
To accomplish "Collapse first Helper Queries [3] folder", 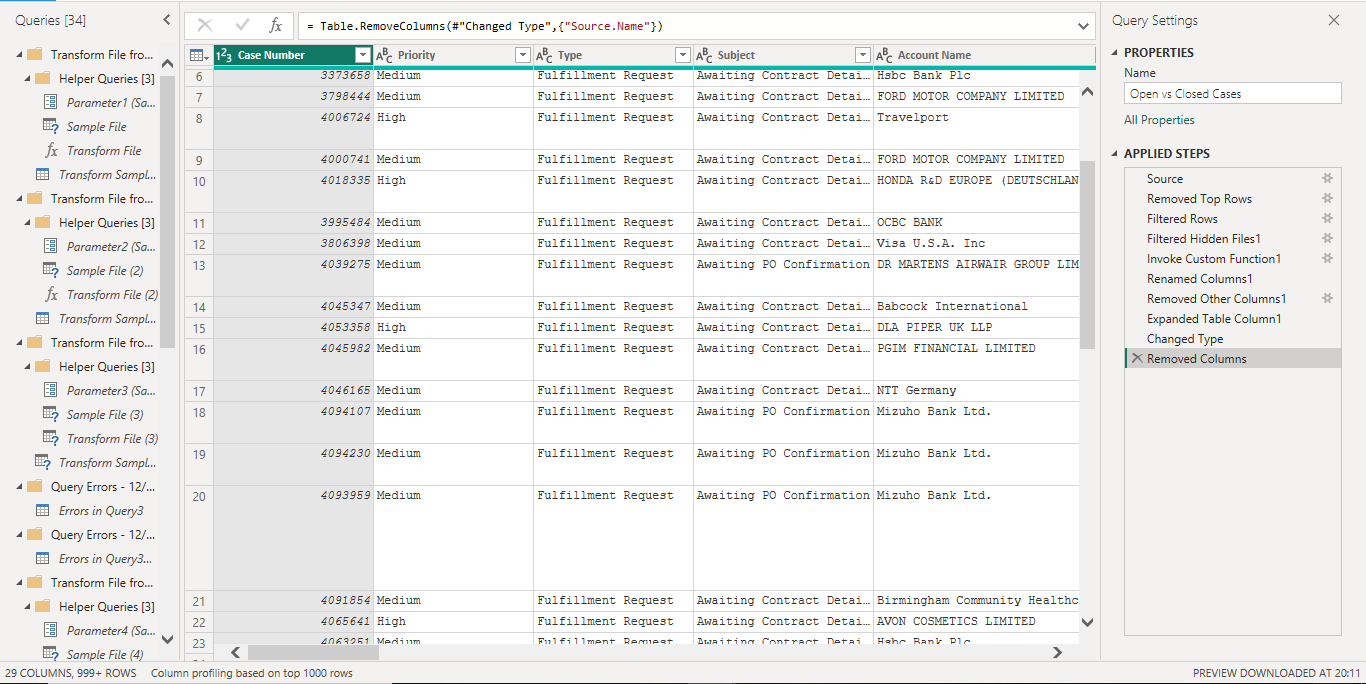I will 27,79.
